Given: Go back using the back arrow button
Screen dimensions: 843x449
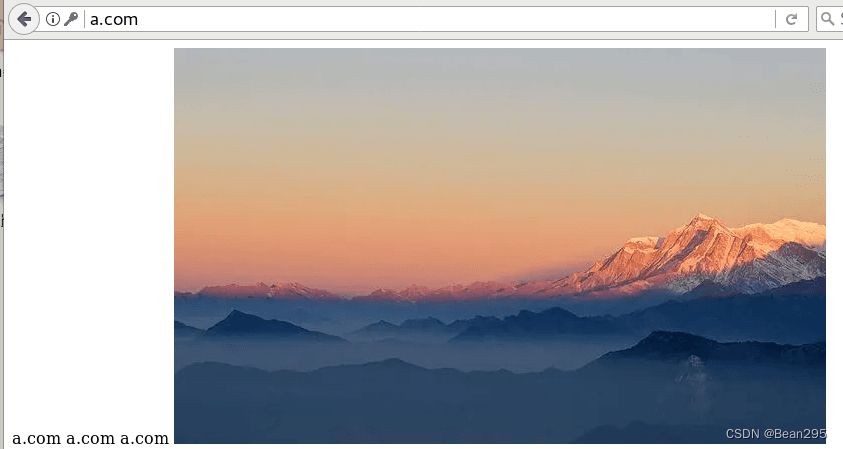Looking at the screenshot, I should point(24,19).
